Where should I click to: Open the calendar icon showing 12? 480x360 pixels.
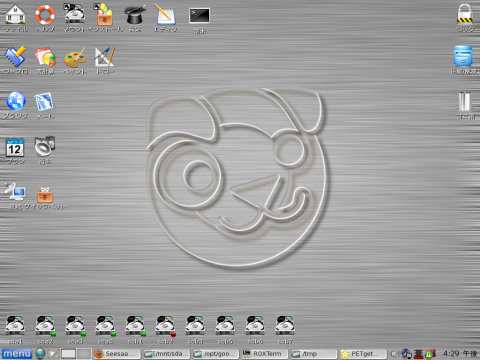coord(15,147)
